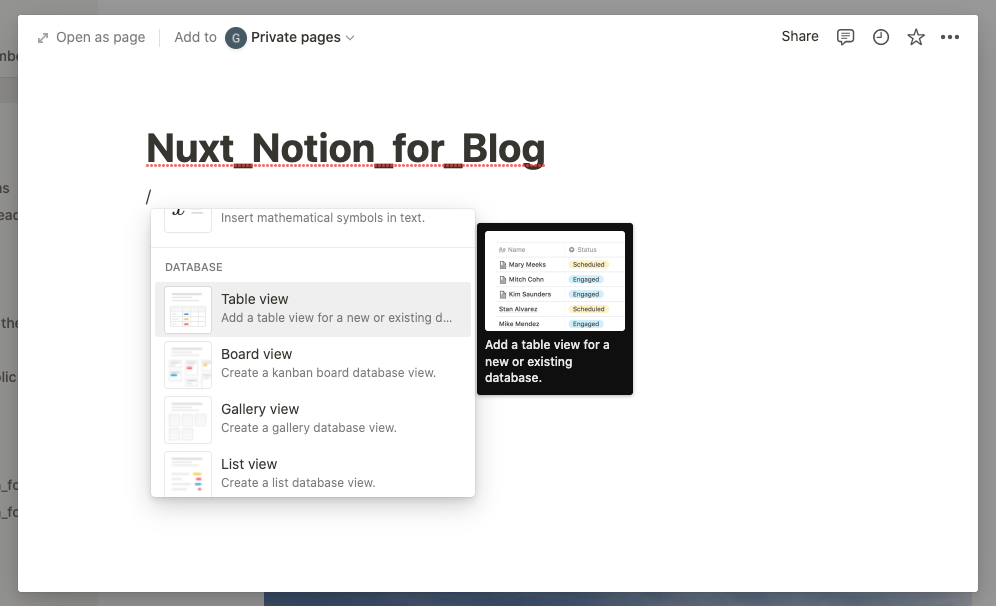Click 'Create a kanban board database view.' description
996x606 pixels.
tap(328, 373)
